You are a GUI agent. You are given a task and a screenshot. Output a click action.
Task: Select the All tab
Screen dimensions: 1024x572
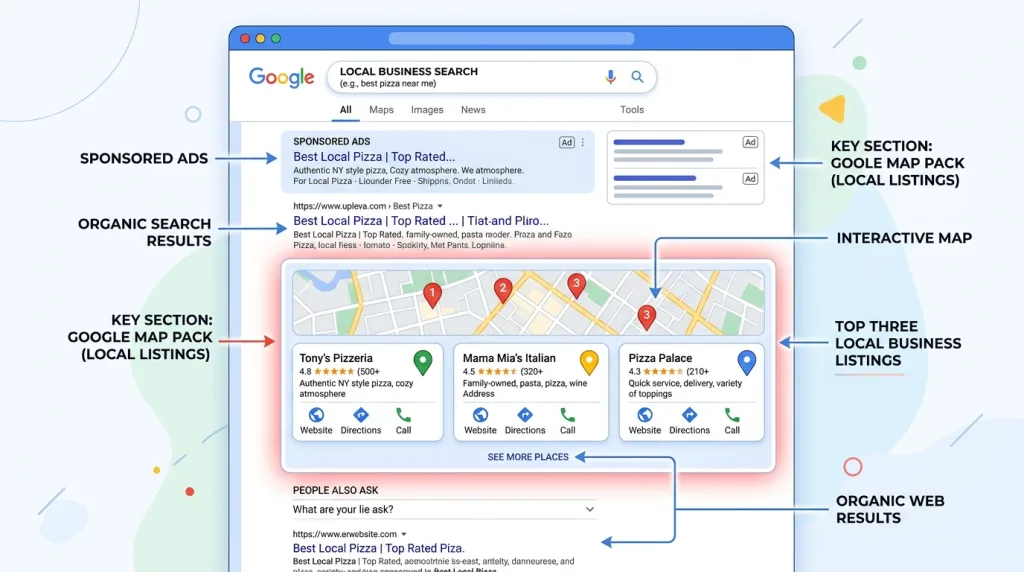click(345, 110)
